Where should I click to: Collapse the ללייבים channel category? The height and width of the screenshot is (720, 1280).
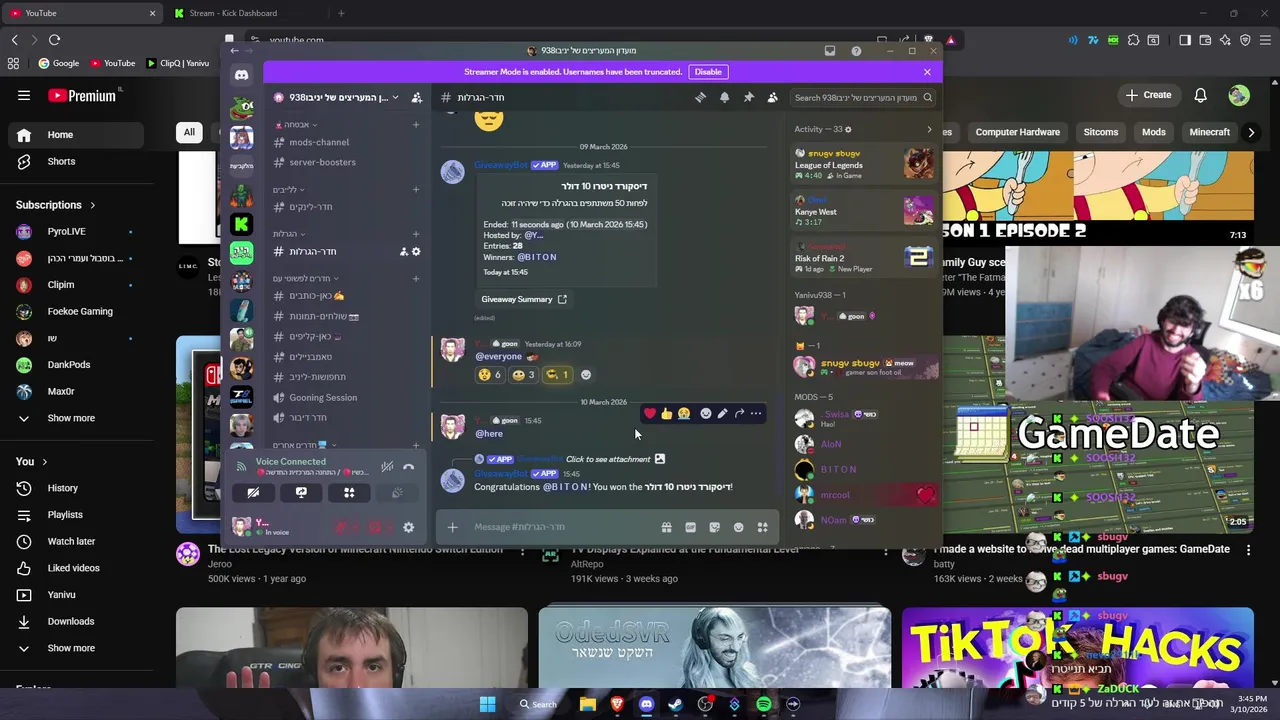click(288, 190)
